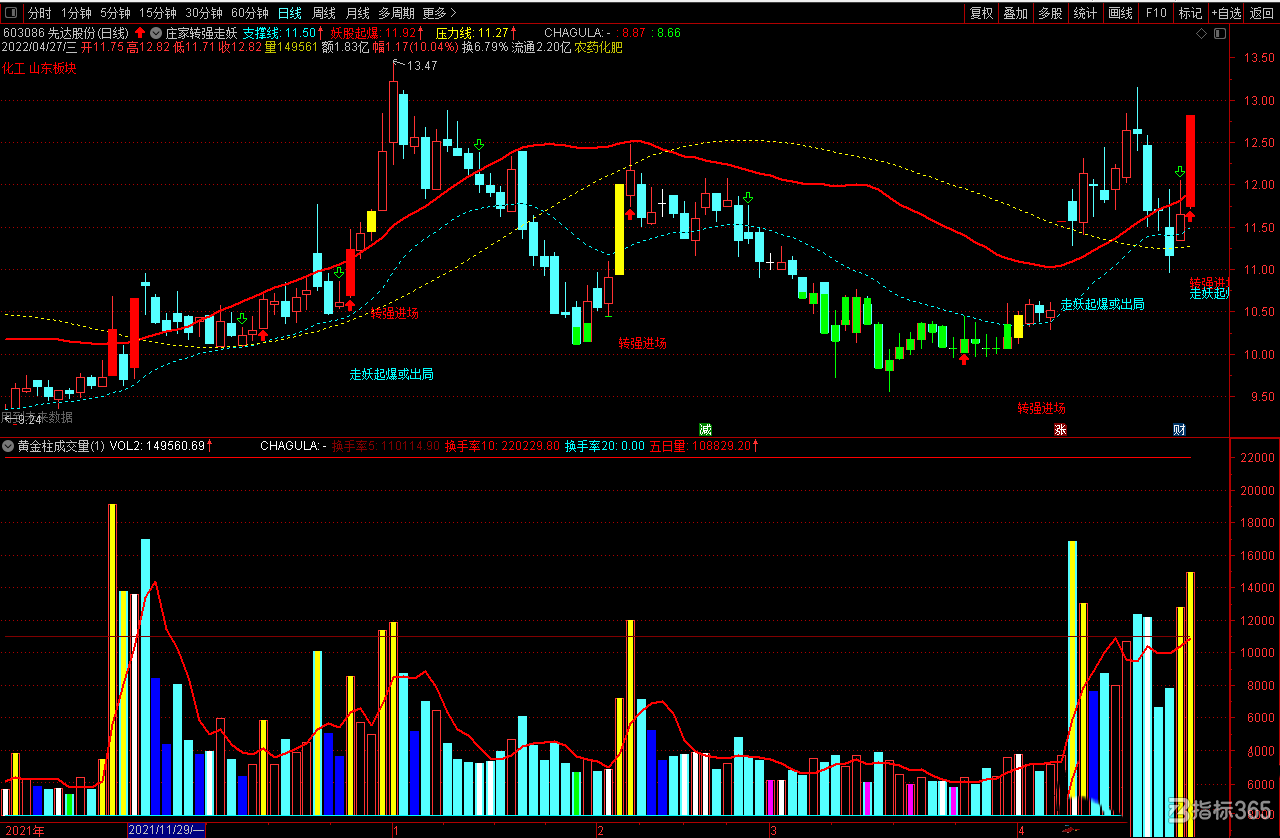Click the 2021/11/29 date marker on timeline

coord(167,830)
